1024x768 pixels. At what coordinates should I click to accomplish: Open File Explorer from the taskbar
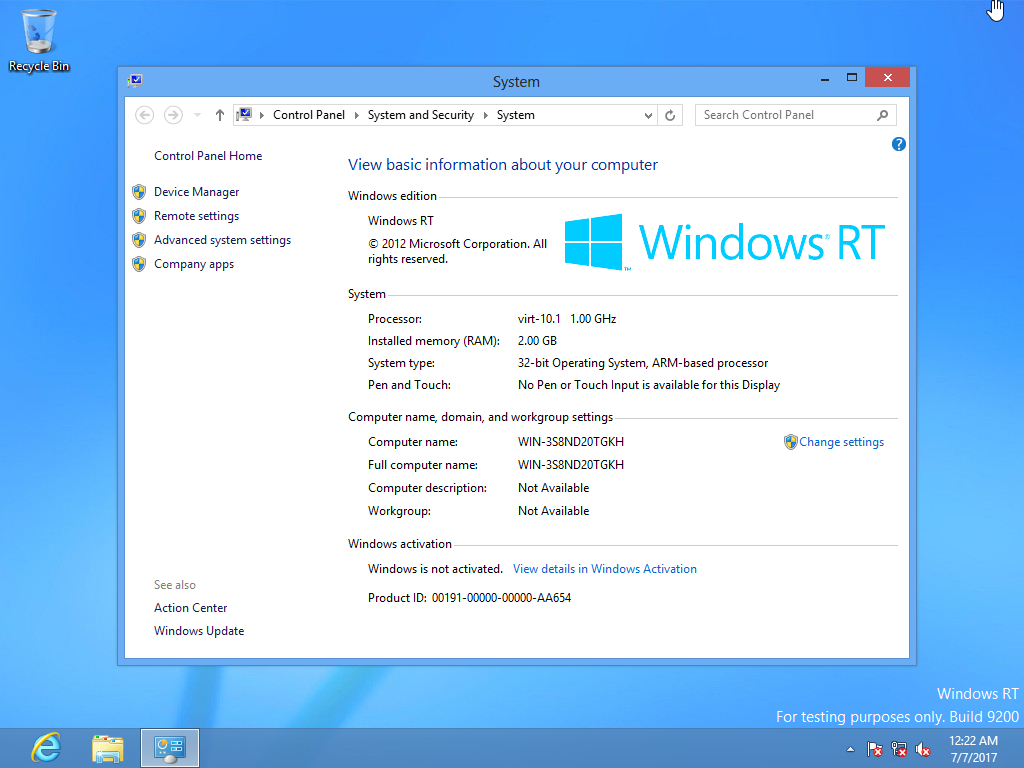[107, 748]
